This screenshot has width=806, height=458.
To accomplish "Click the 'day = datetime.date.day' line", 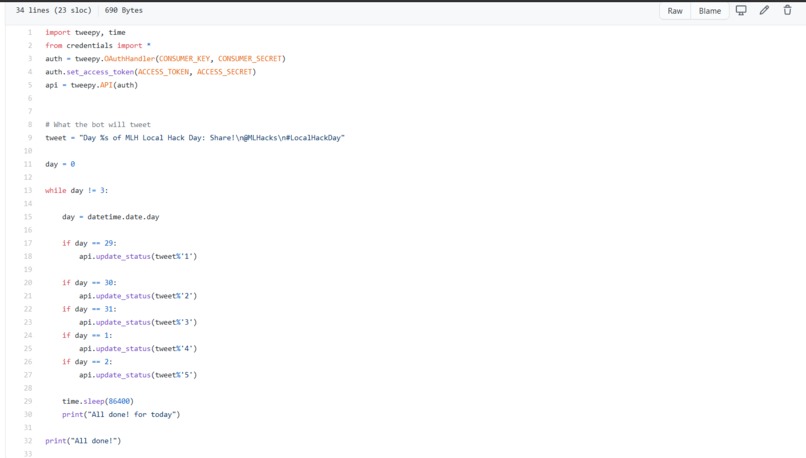I will (x=111, y=217).
